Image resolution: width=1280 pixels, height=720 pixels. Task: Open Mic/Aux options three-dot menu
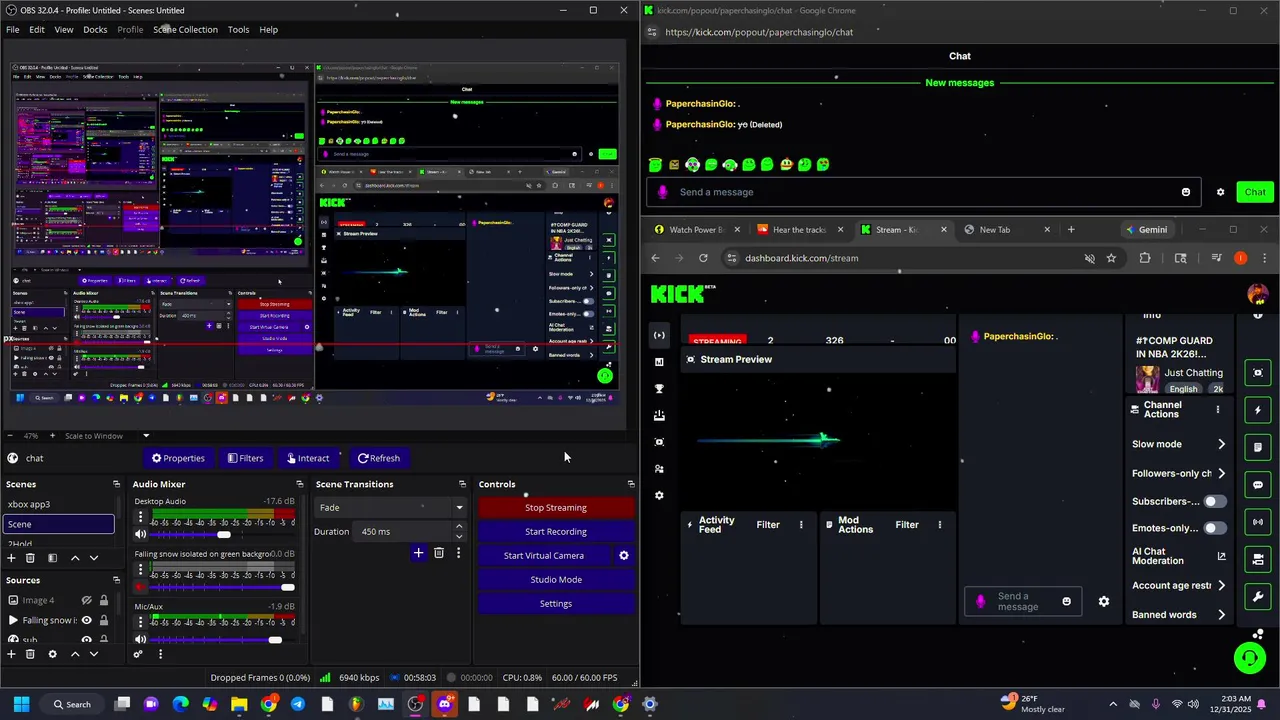point(141,624)
